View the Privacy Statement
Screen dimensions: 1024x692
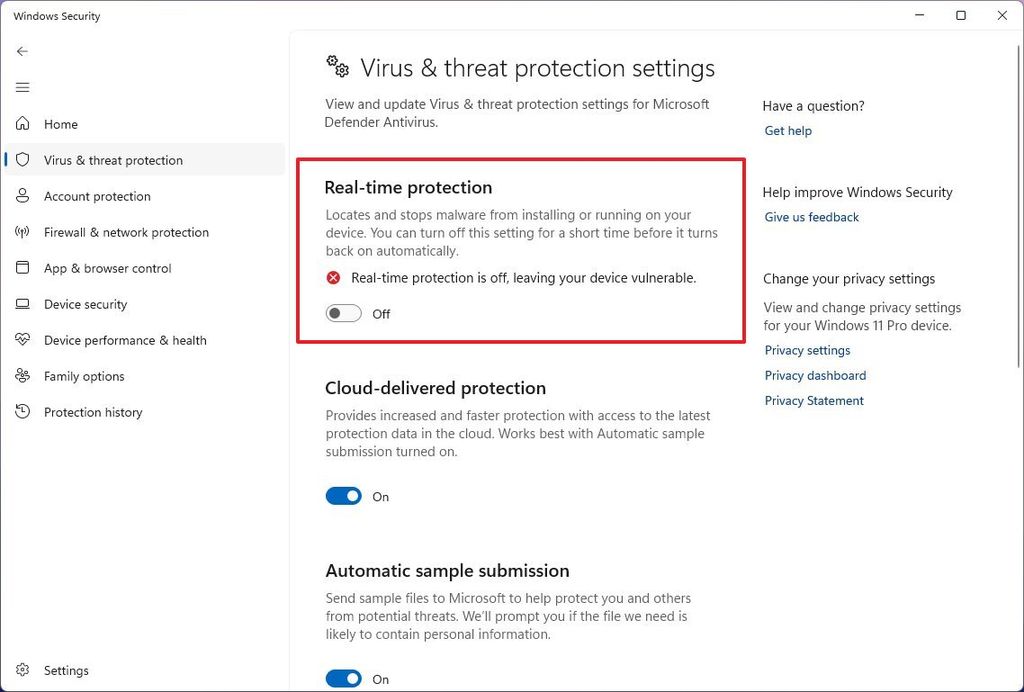pyautogui.click(x=814, y=400)
